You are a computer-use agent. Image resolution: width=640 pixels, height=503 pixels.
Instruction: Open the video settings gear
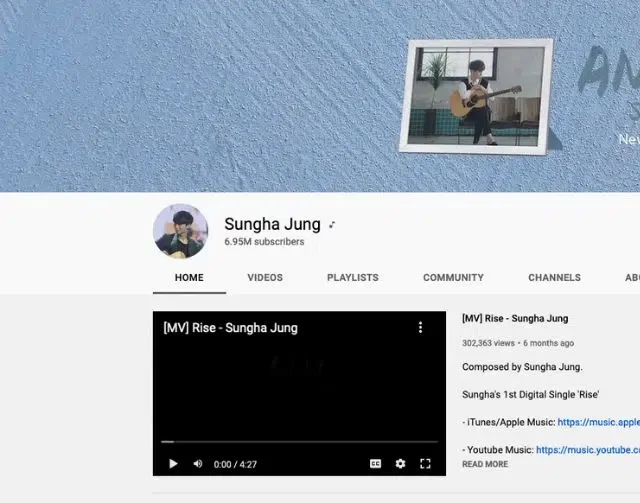pos(400,464)
